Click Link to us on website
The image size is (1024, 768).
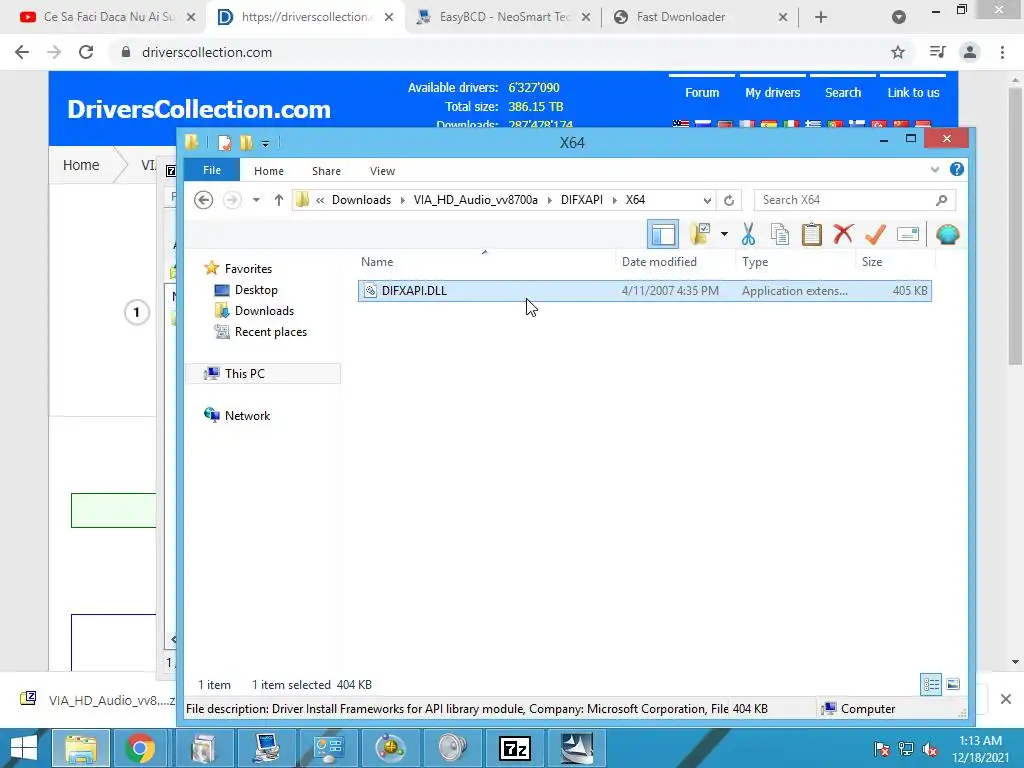(913, 93)
